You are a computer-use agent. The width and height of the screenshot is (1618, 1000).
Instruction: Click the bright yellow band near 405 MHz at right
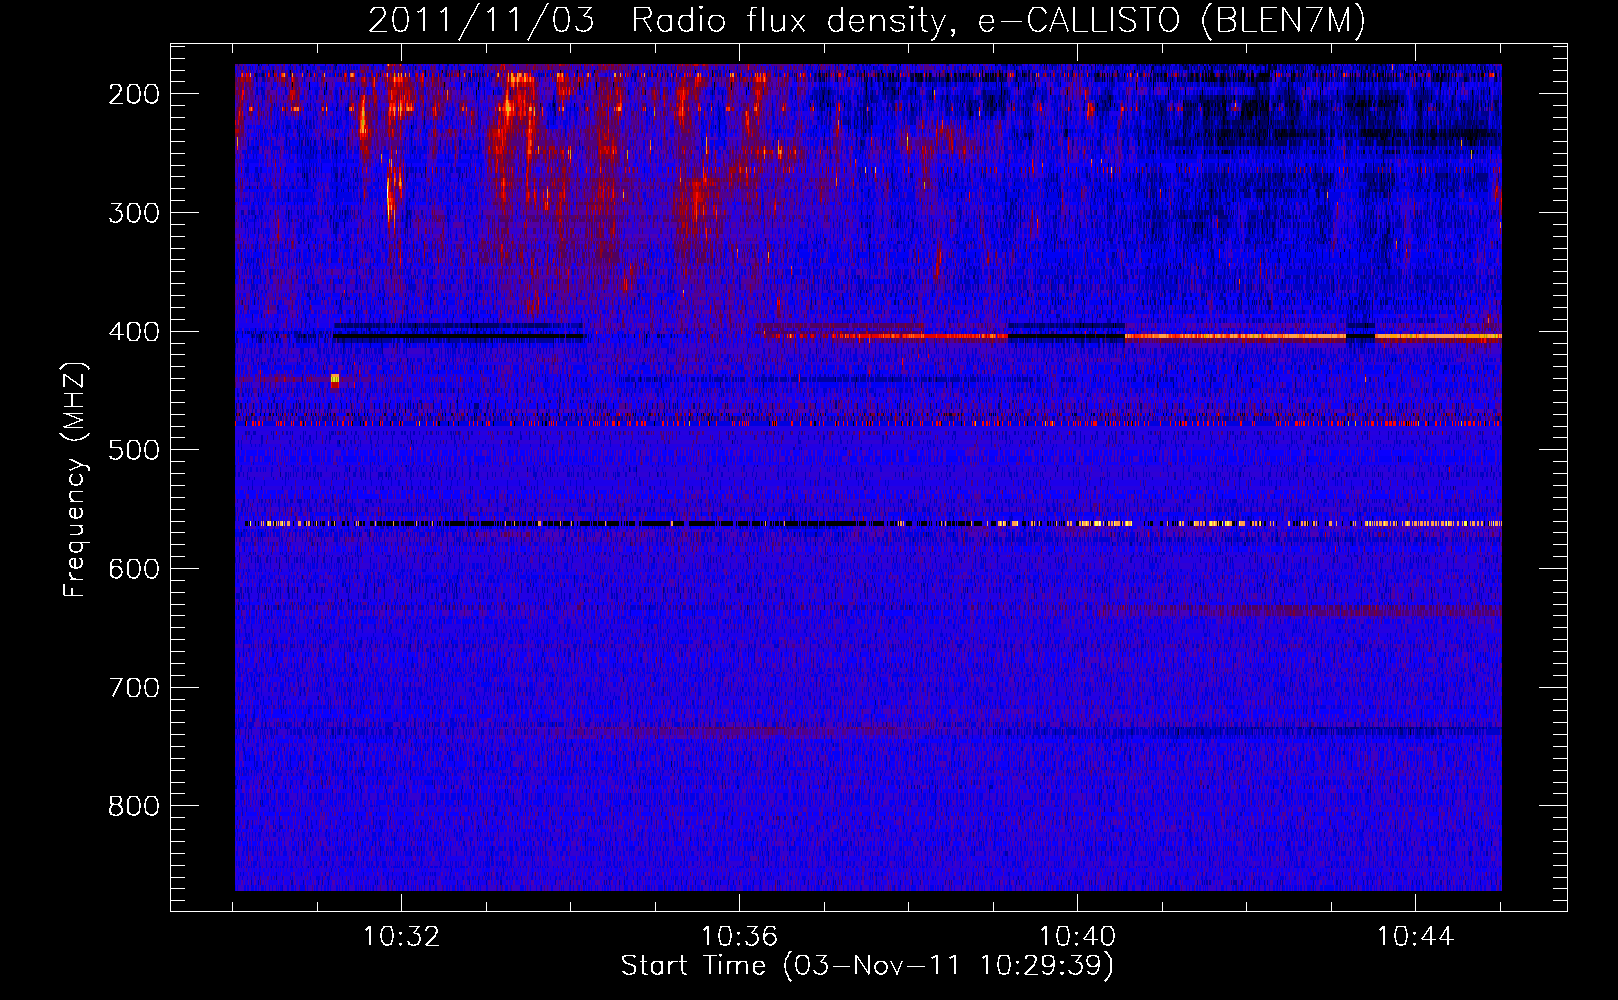pos(1313,336)
